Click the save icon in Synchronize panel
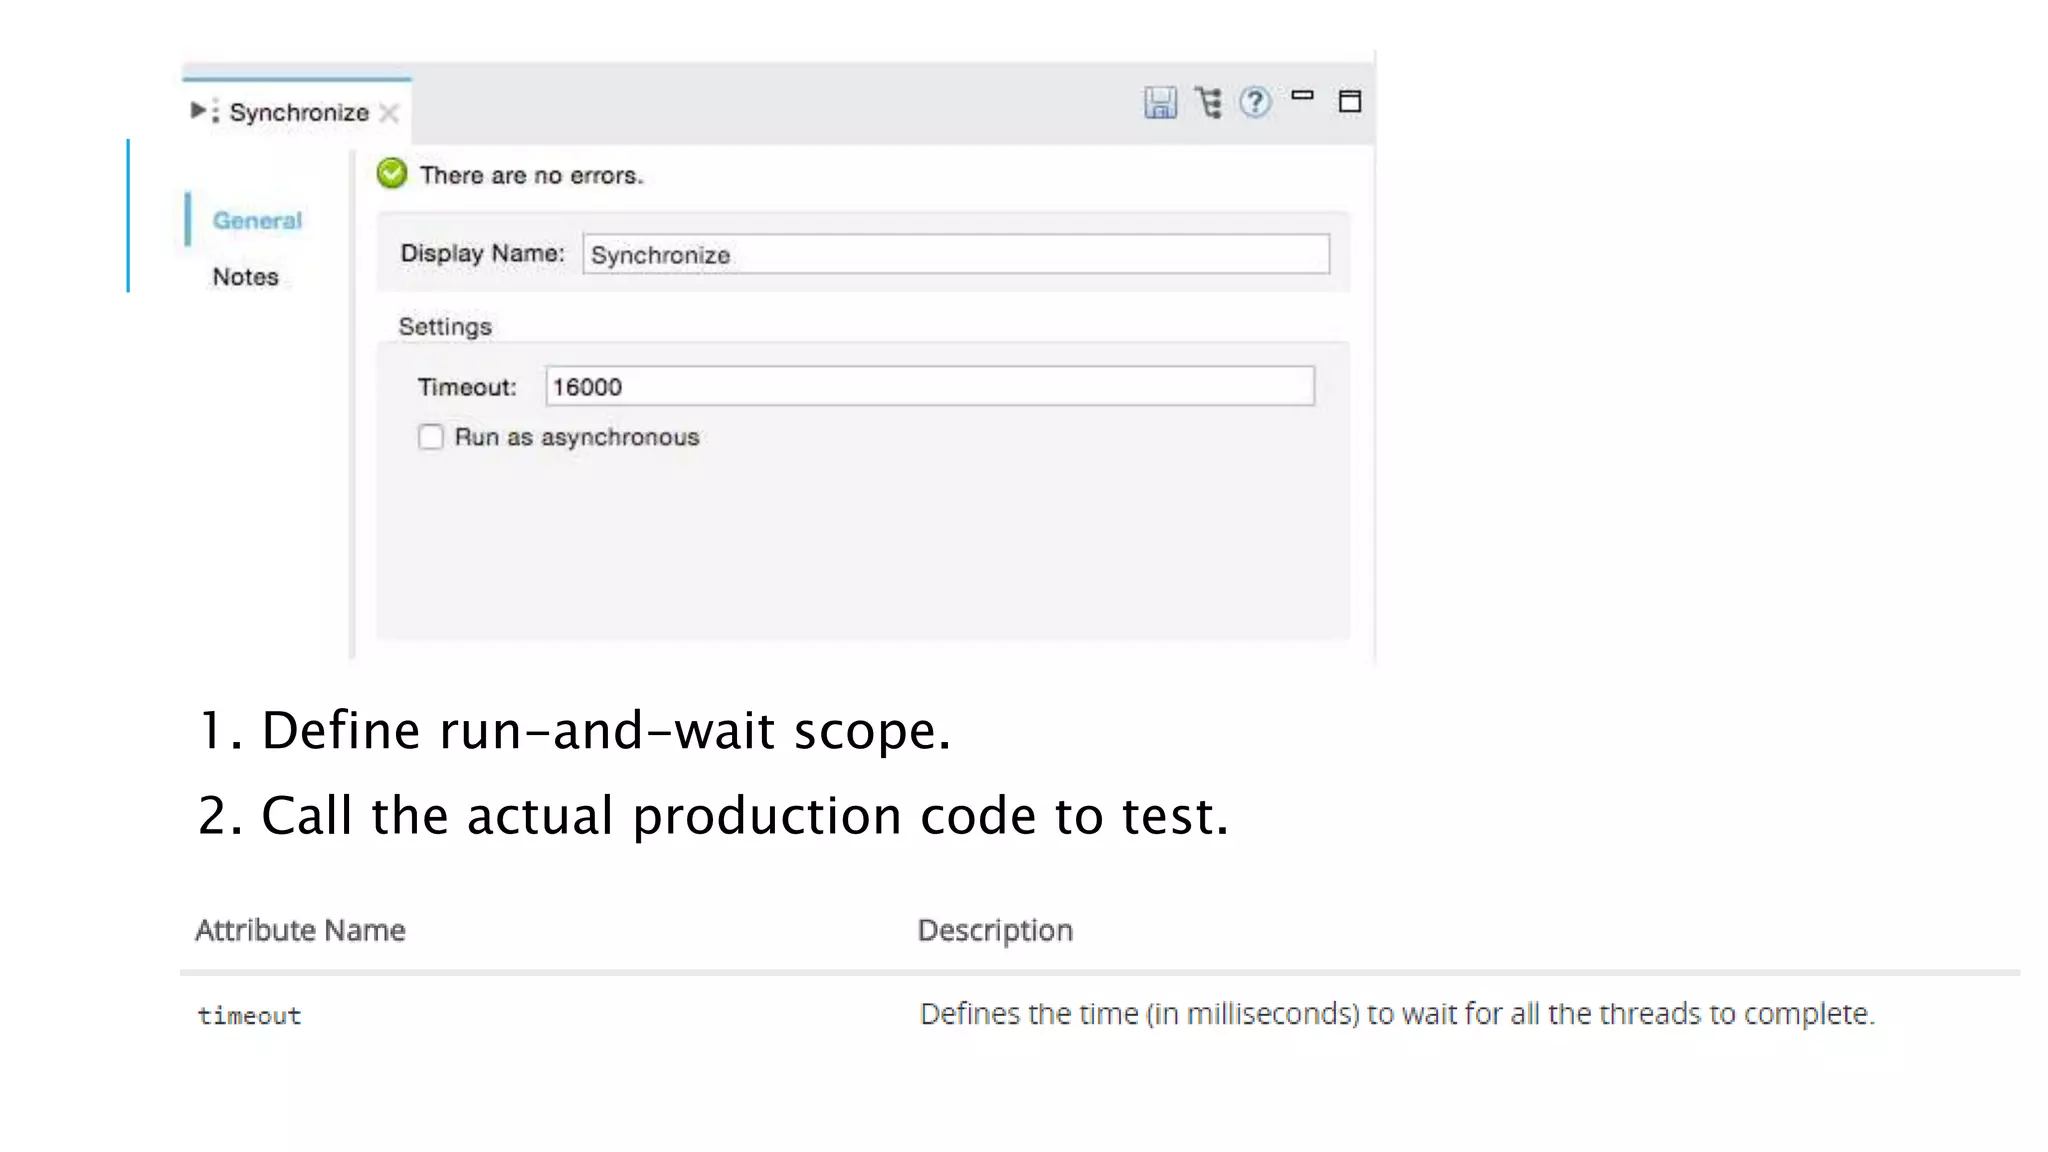Viewport: 2048px width, 1152px height. coord(1160,102)
